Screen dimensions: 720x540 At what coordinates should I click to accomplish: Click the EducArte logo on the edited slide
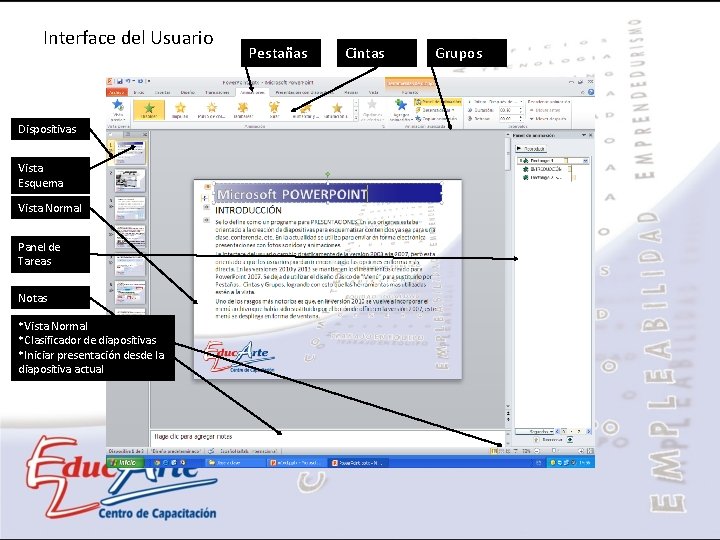click(x=238, y=356)
